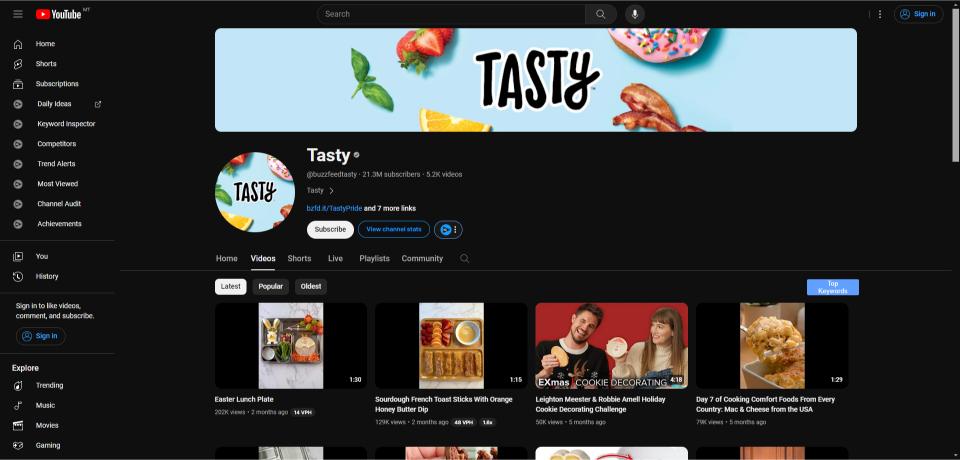Click the Easter Lunch Plate title
Image resolution: width=960 pixels, height=460 pixels.
244,399
